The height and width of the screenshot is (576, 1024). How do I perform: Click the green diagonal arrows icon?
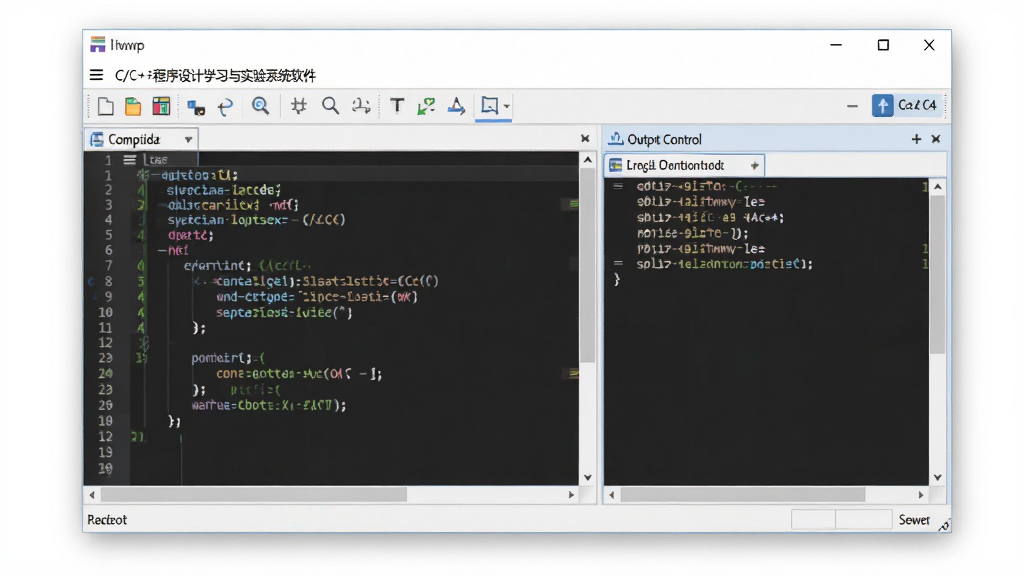[426, 106]
